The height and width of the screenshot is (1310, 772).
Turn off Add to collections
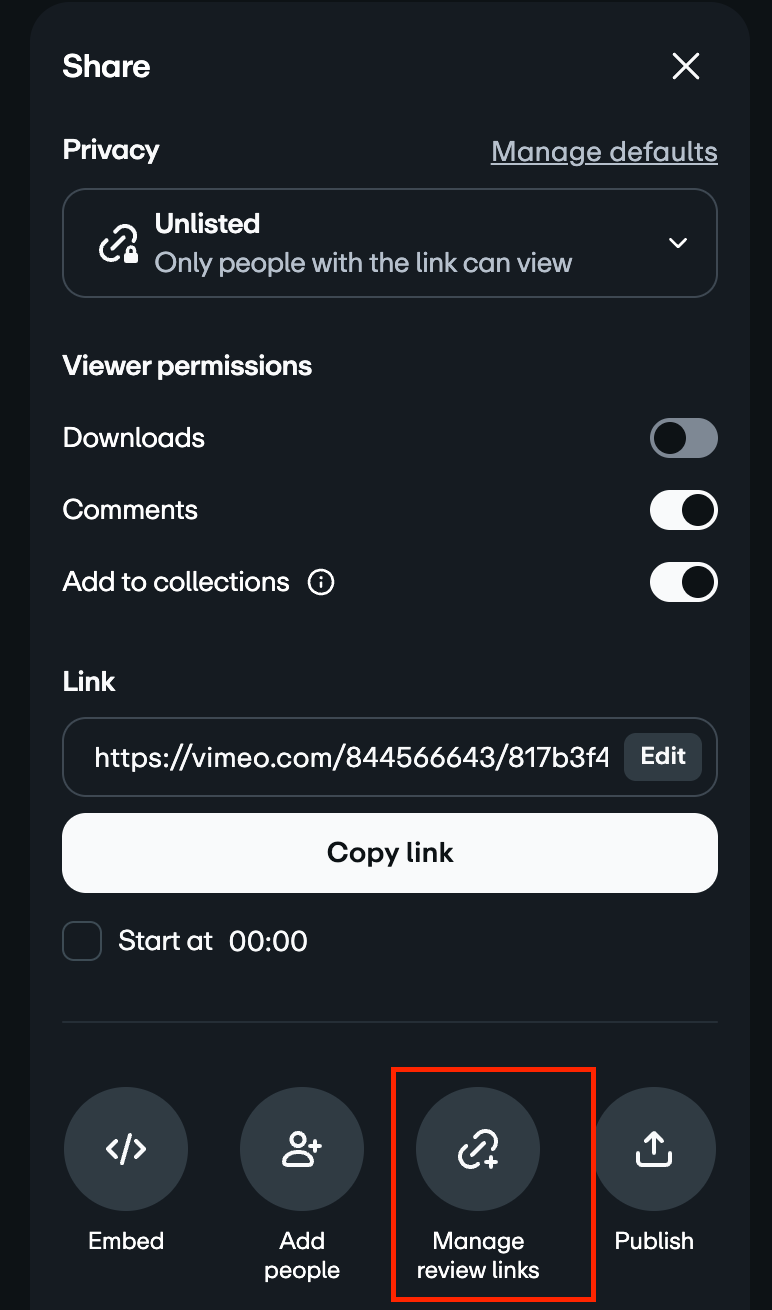pyautogui.click(x=684, y=582)
